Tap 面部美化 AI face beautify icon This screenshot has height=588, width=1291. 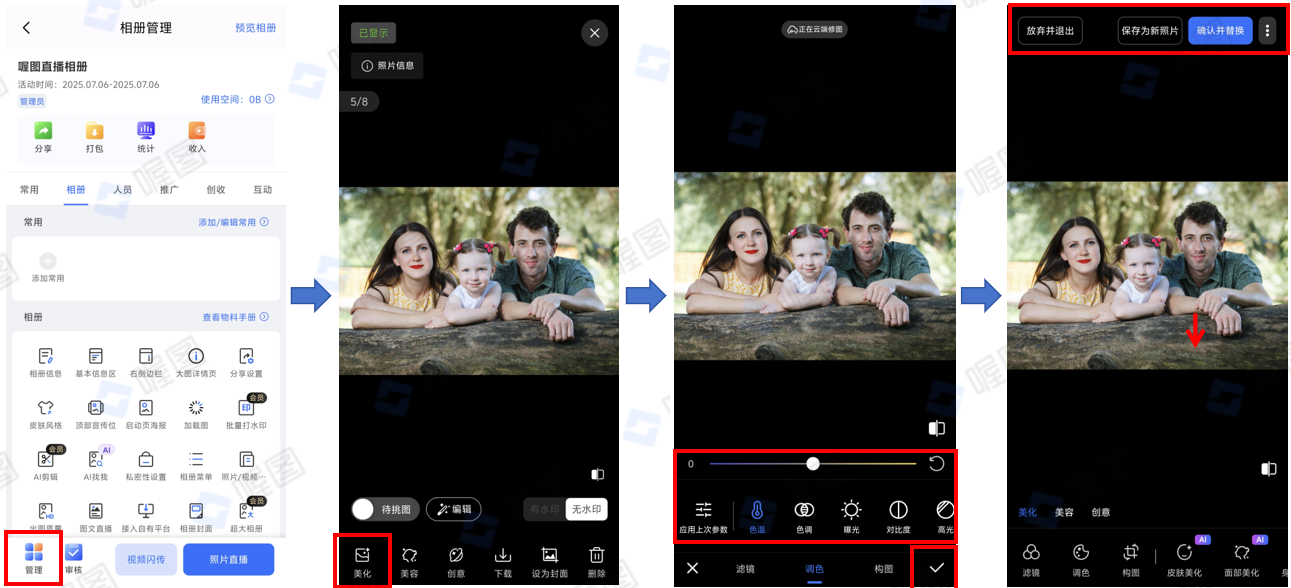[1241, 552]
